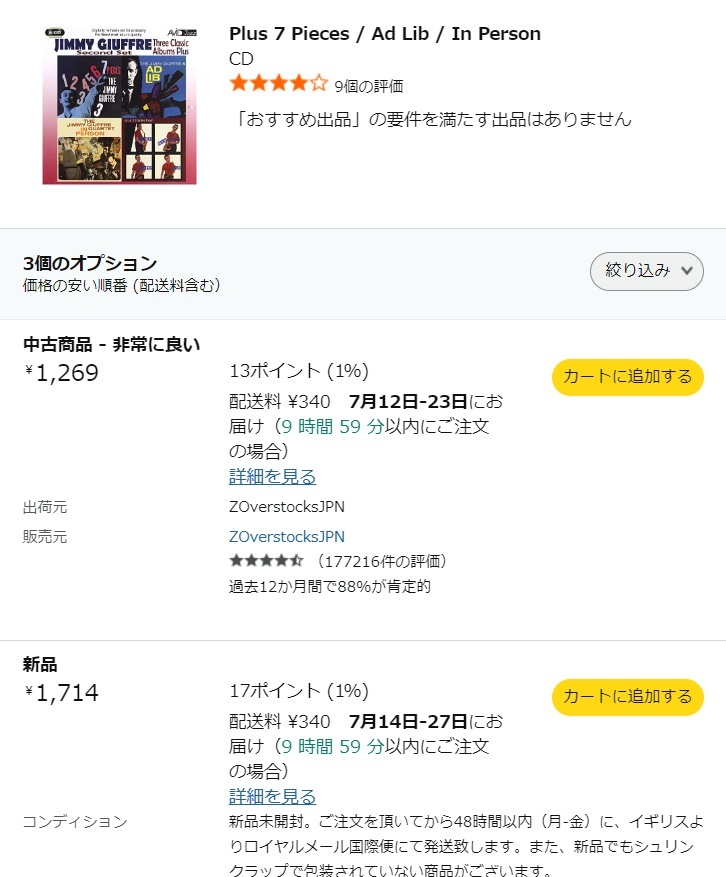Click the 新品 condition heading
This screenshot has height=877, width=726.
[x=40, y=665]
